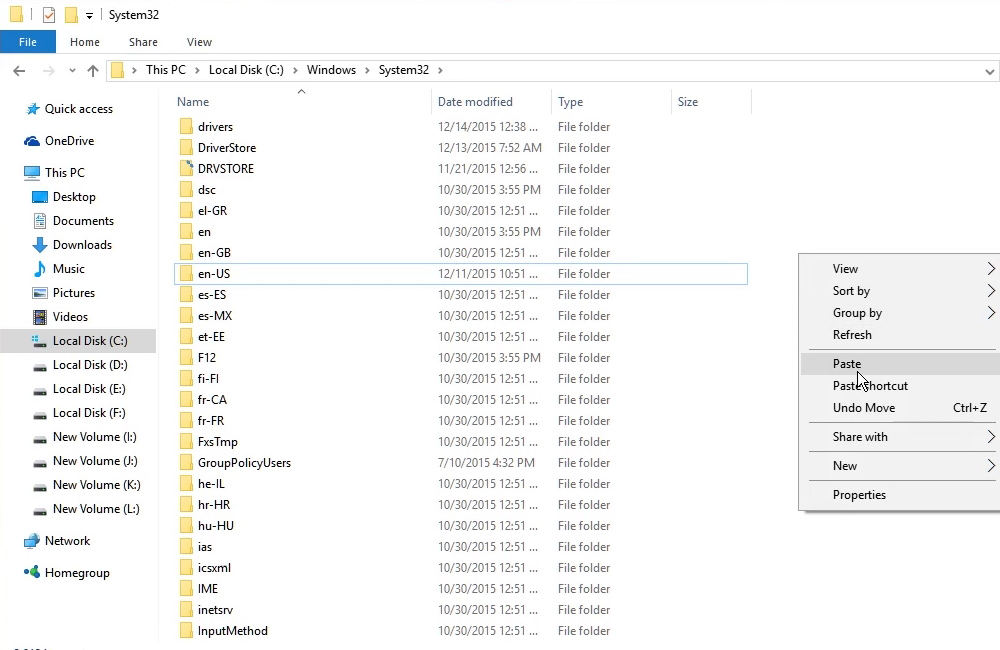
Task: Open Customize Quick Access Toolbar dropdown
Action: (89, 15)
